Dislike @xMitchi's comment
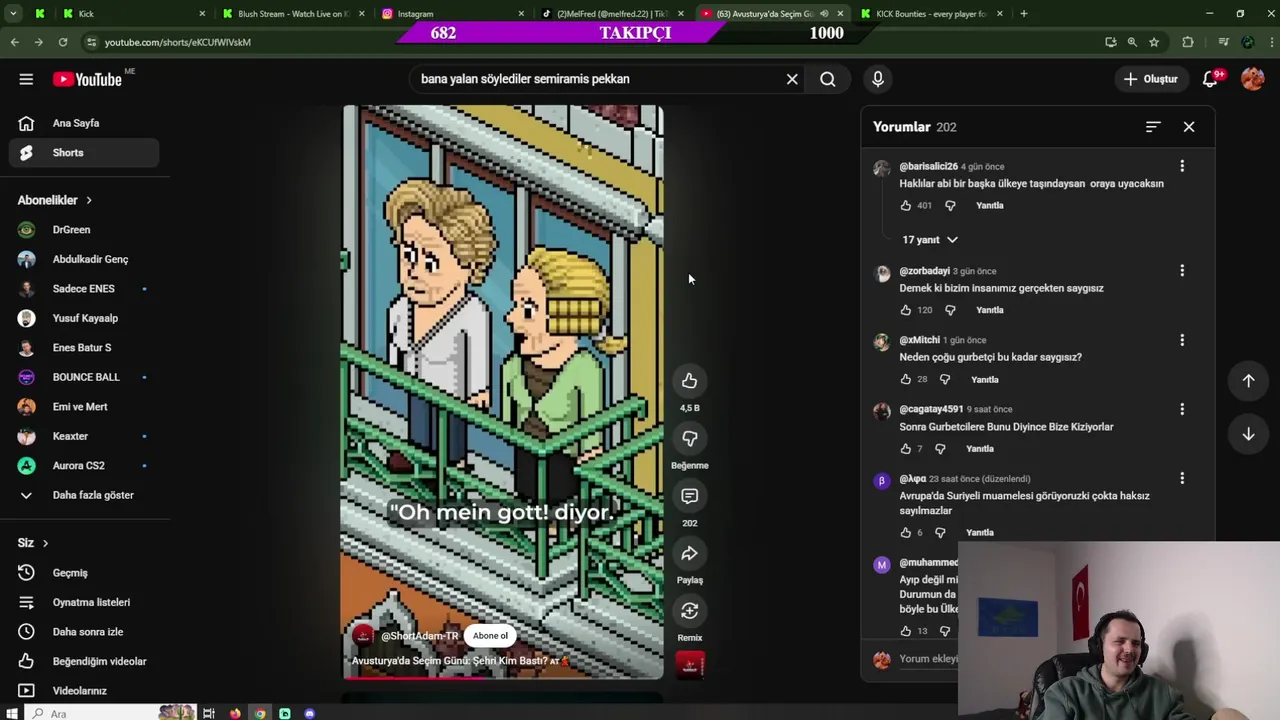Viewport: 1280px width, 720px height. click(945, 379)
